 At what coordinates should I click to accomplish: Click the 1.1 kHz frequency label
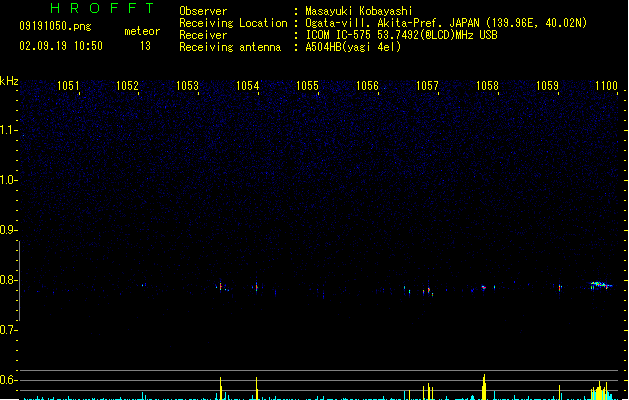pos(8,130)
